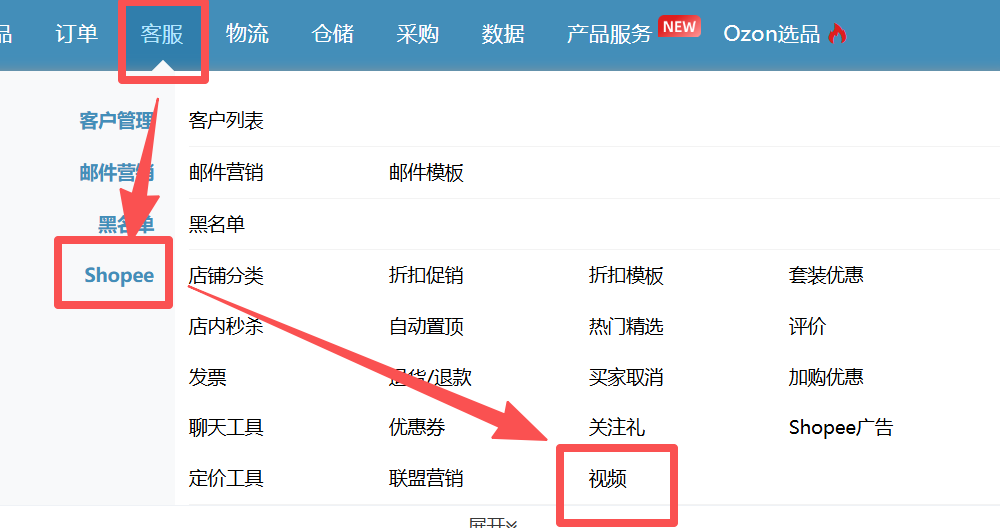Open the 产品服务 menu
The width and height of the screenshot is (1000, 528).
pos(609,34)
